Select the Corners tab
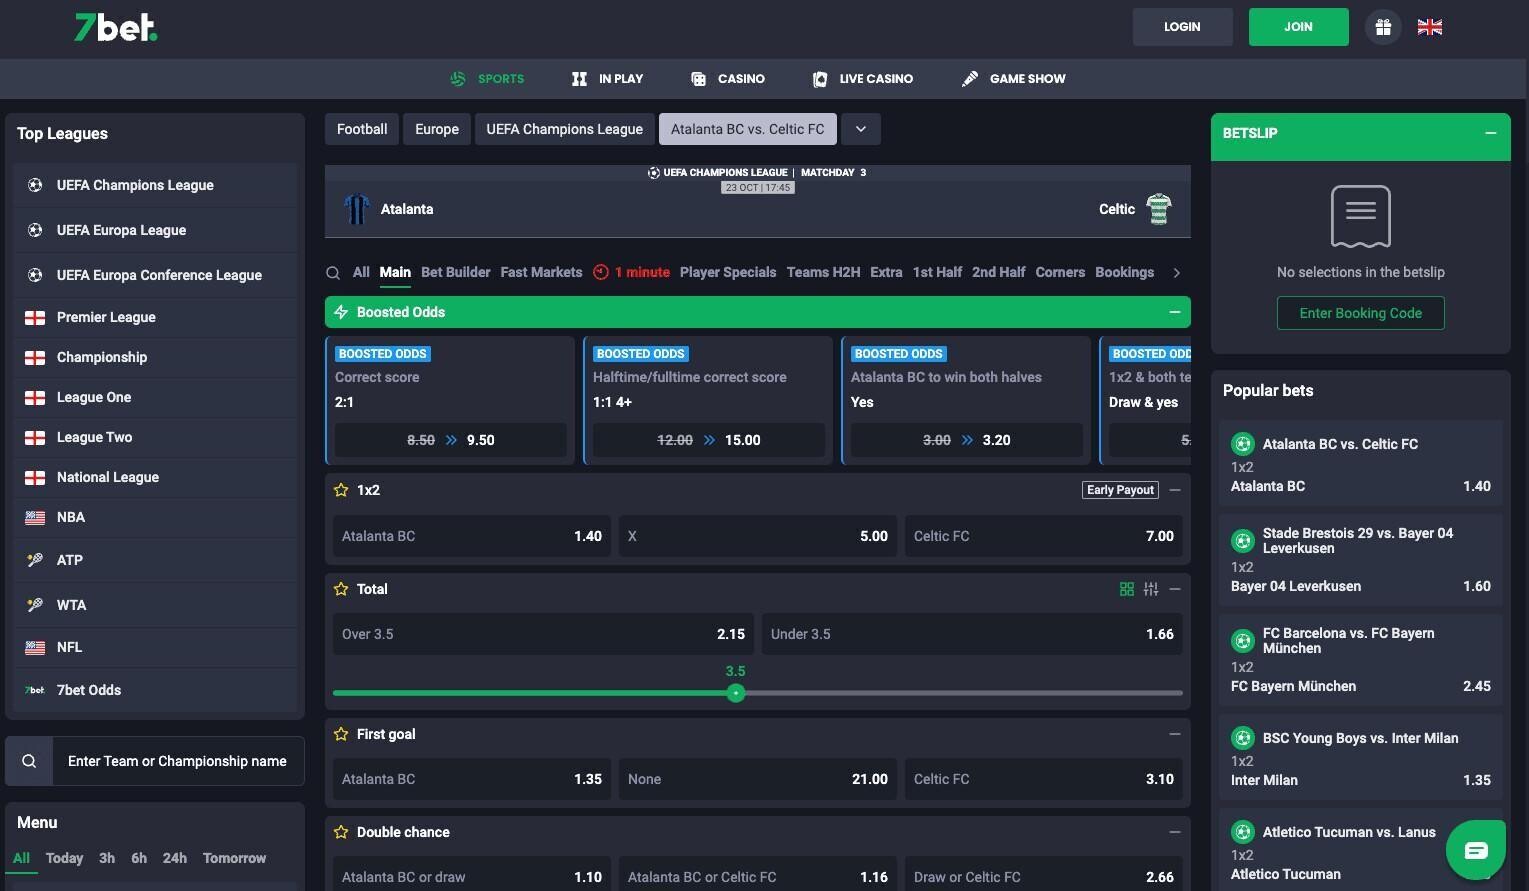 pyautogui.click(x=1060, y=272)
